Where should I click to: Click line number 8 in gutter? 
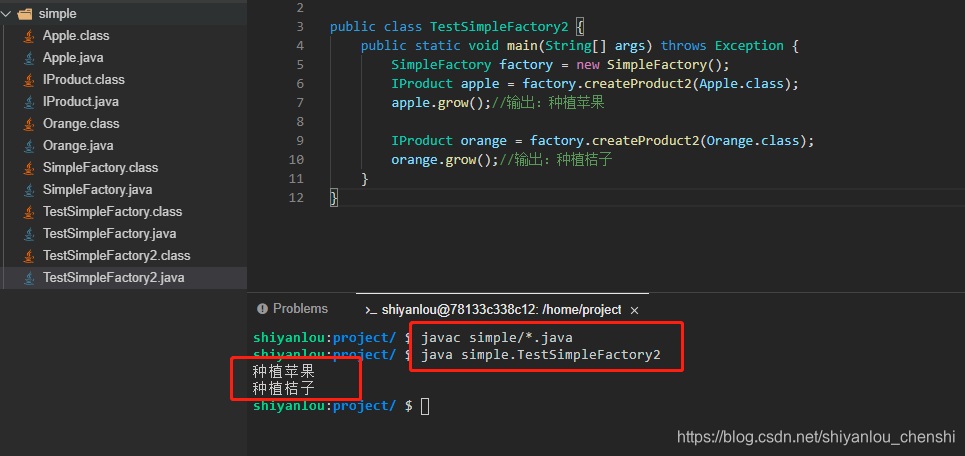[300, 122]
